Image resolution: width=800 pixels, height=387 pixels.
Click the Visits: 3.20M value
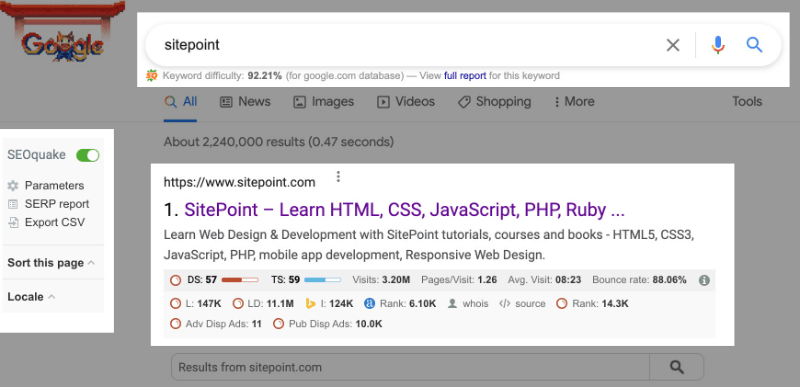pyautogui.click(x=382, y=280)
